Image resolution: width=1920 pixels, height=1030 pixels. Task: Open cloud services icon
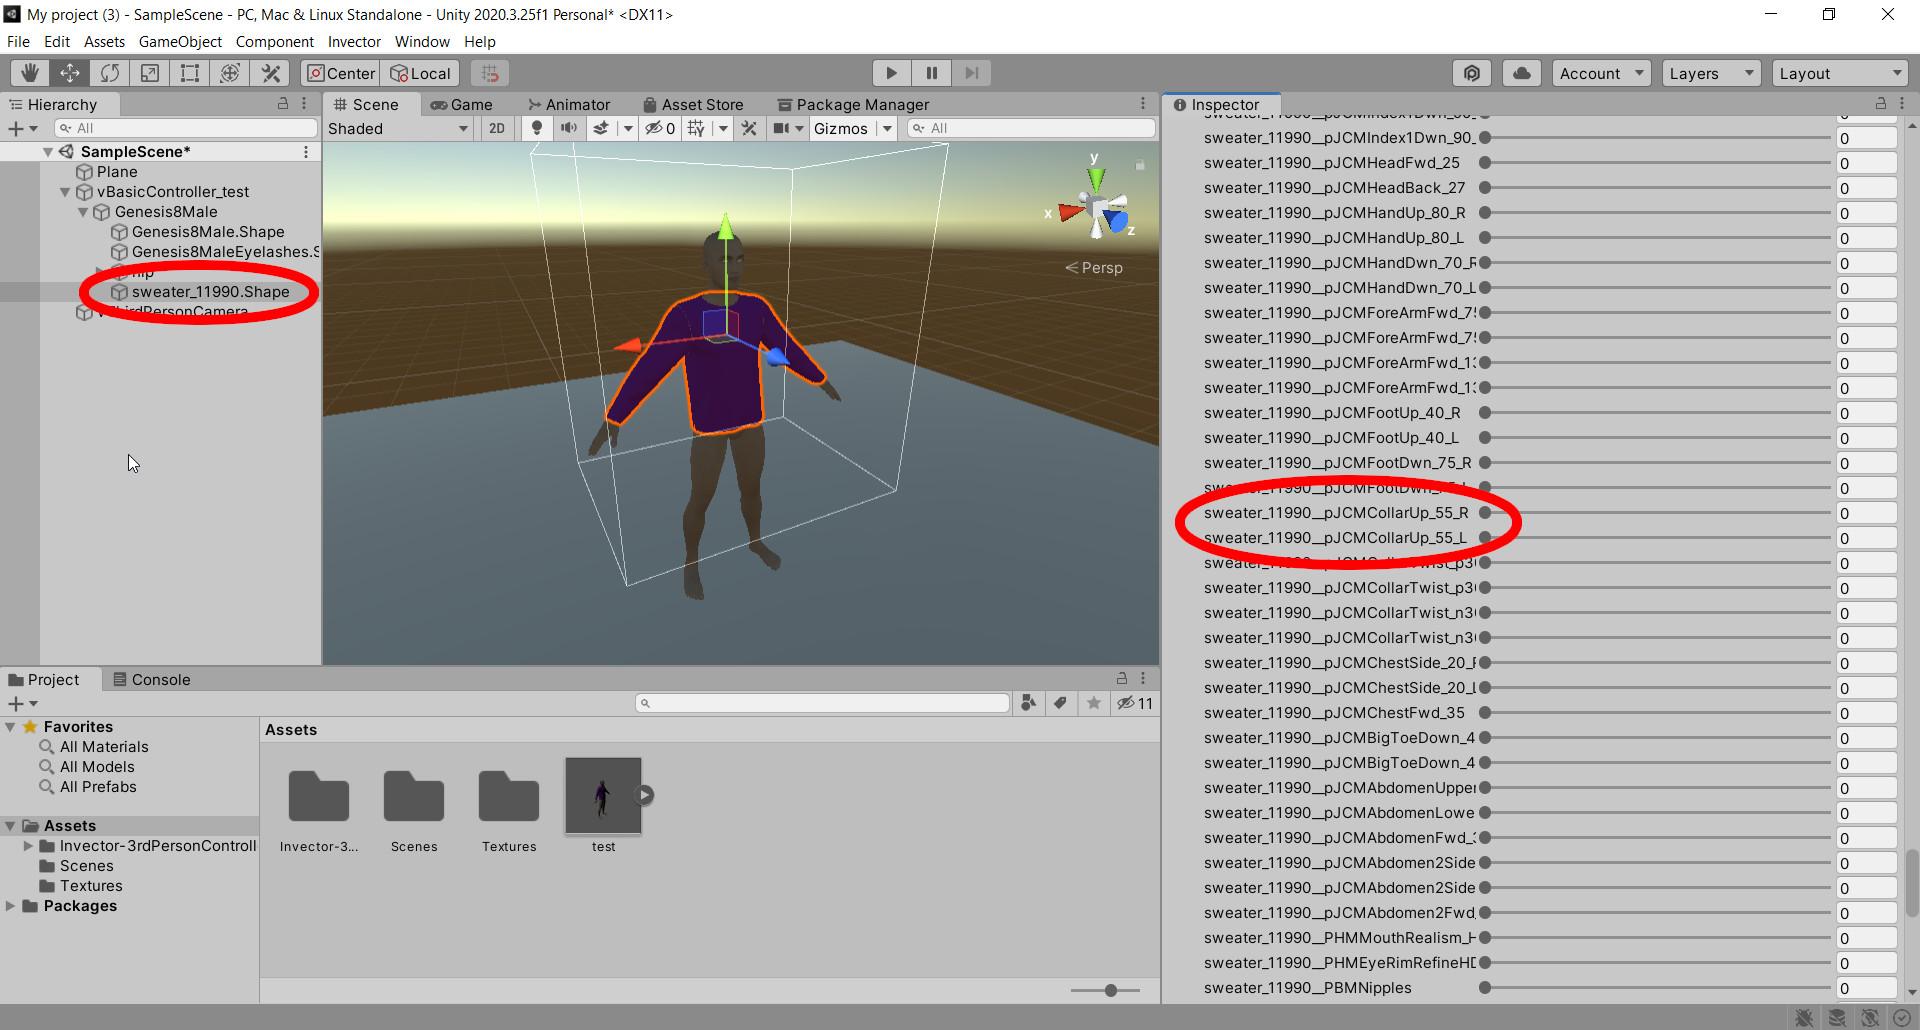point(1522,73)
